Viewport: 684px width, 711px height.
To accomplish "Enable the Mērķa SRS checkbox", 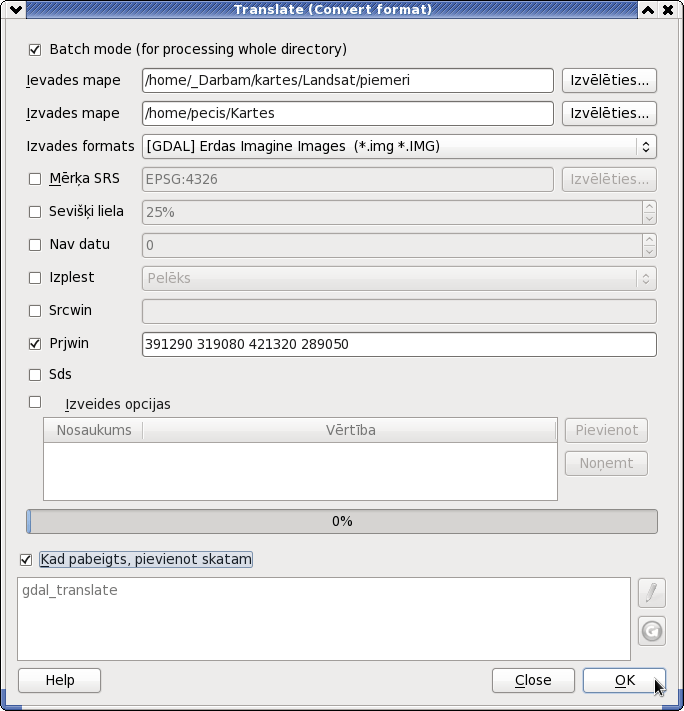I will point(35,179).
